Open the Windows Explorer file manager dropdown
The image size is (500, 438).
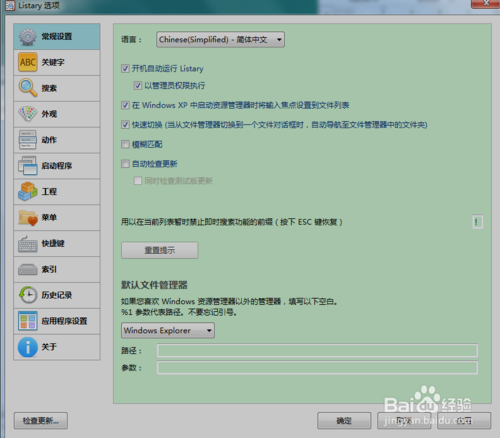point(168,331)
